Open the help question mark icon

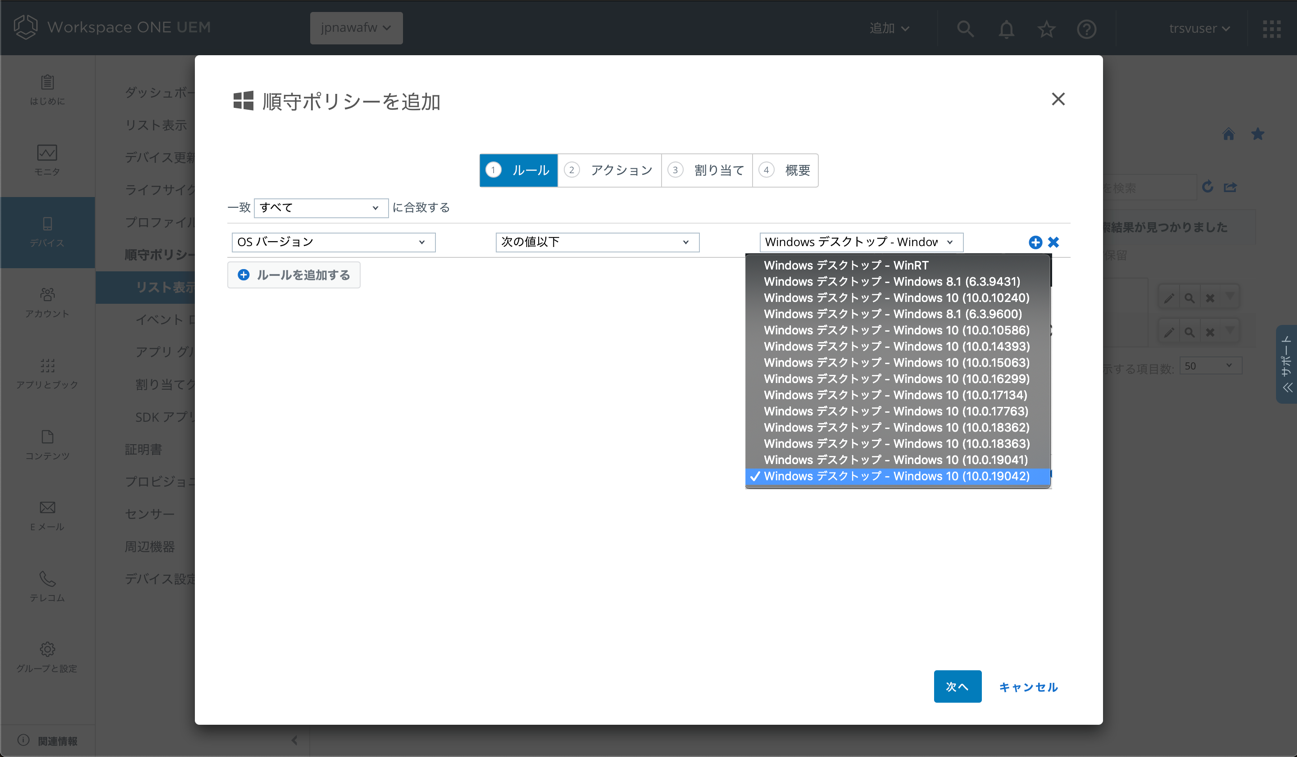point(1087,29)
